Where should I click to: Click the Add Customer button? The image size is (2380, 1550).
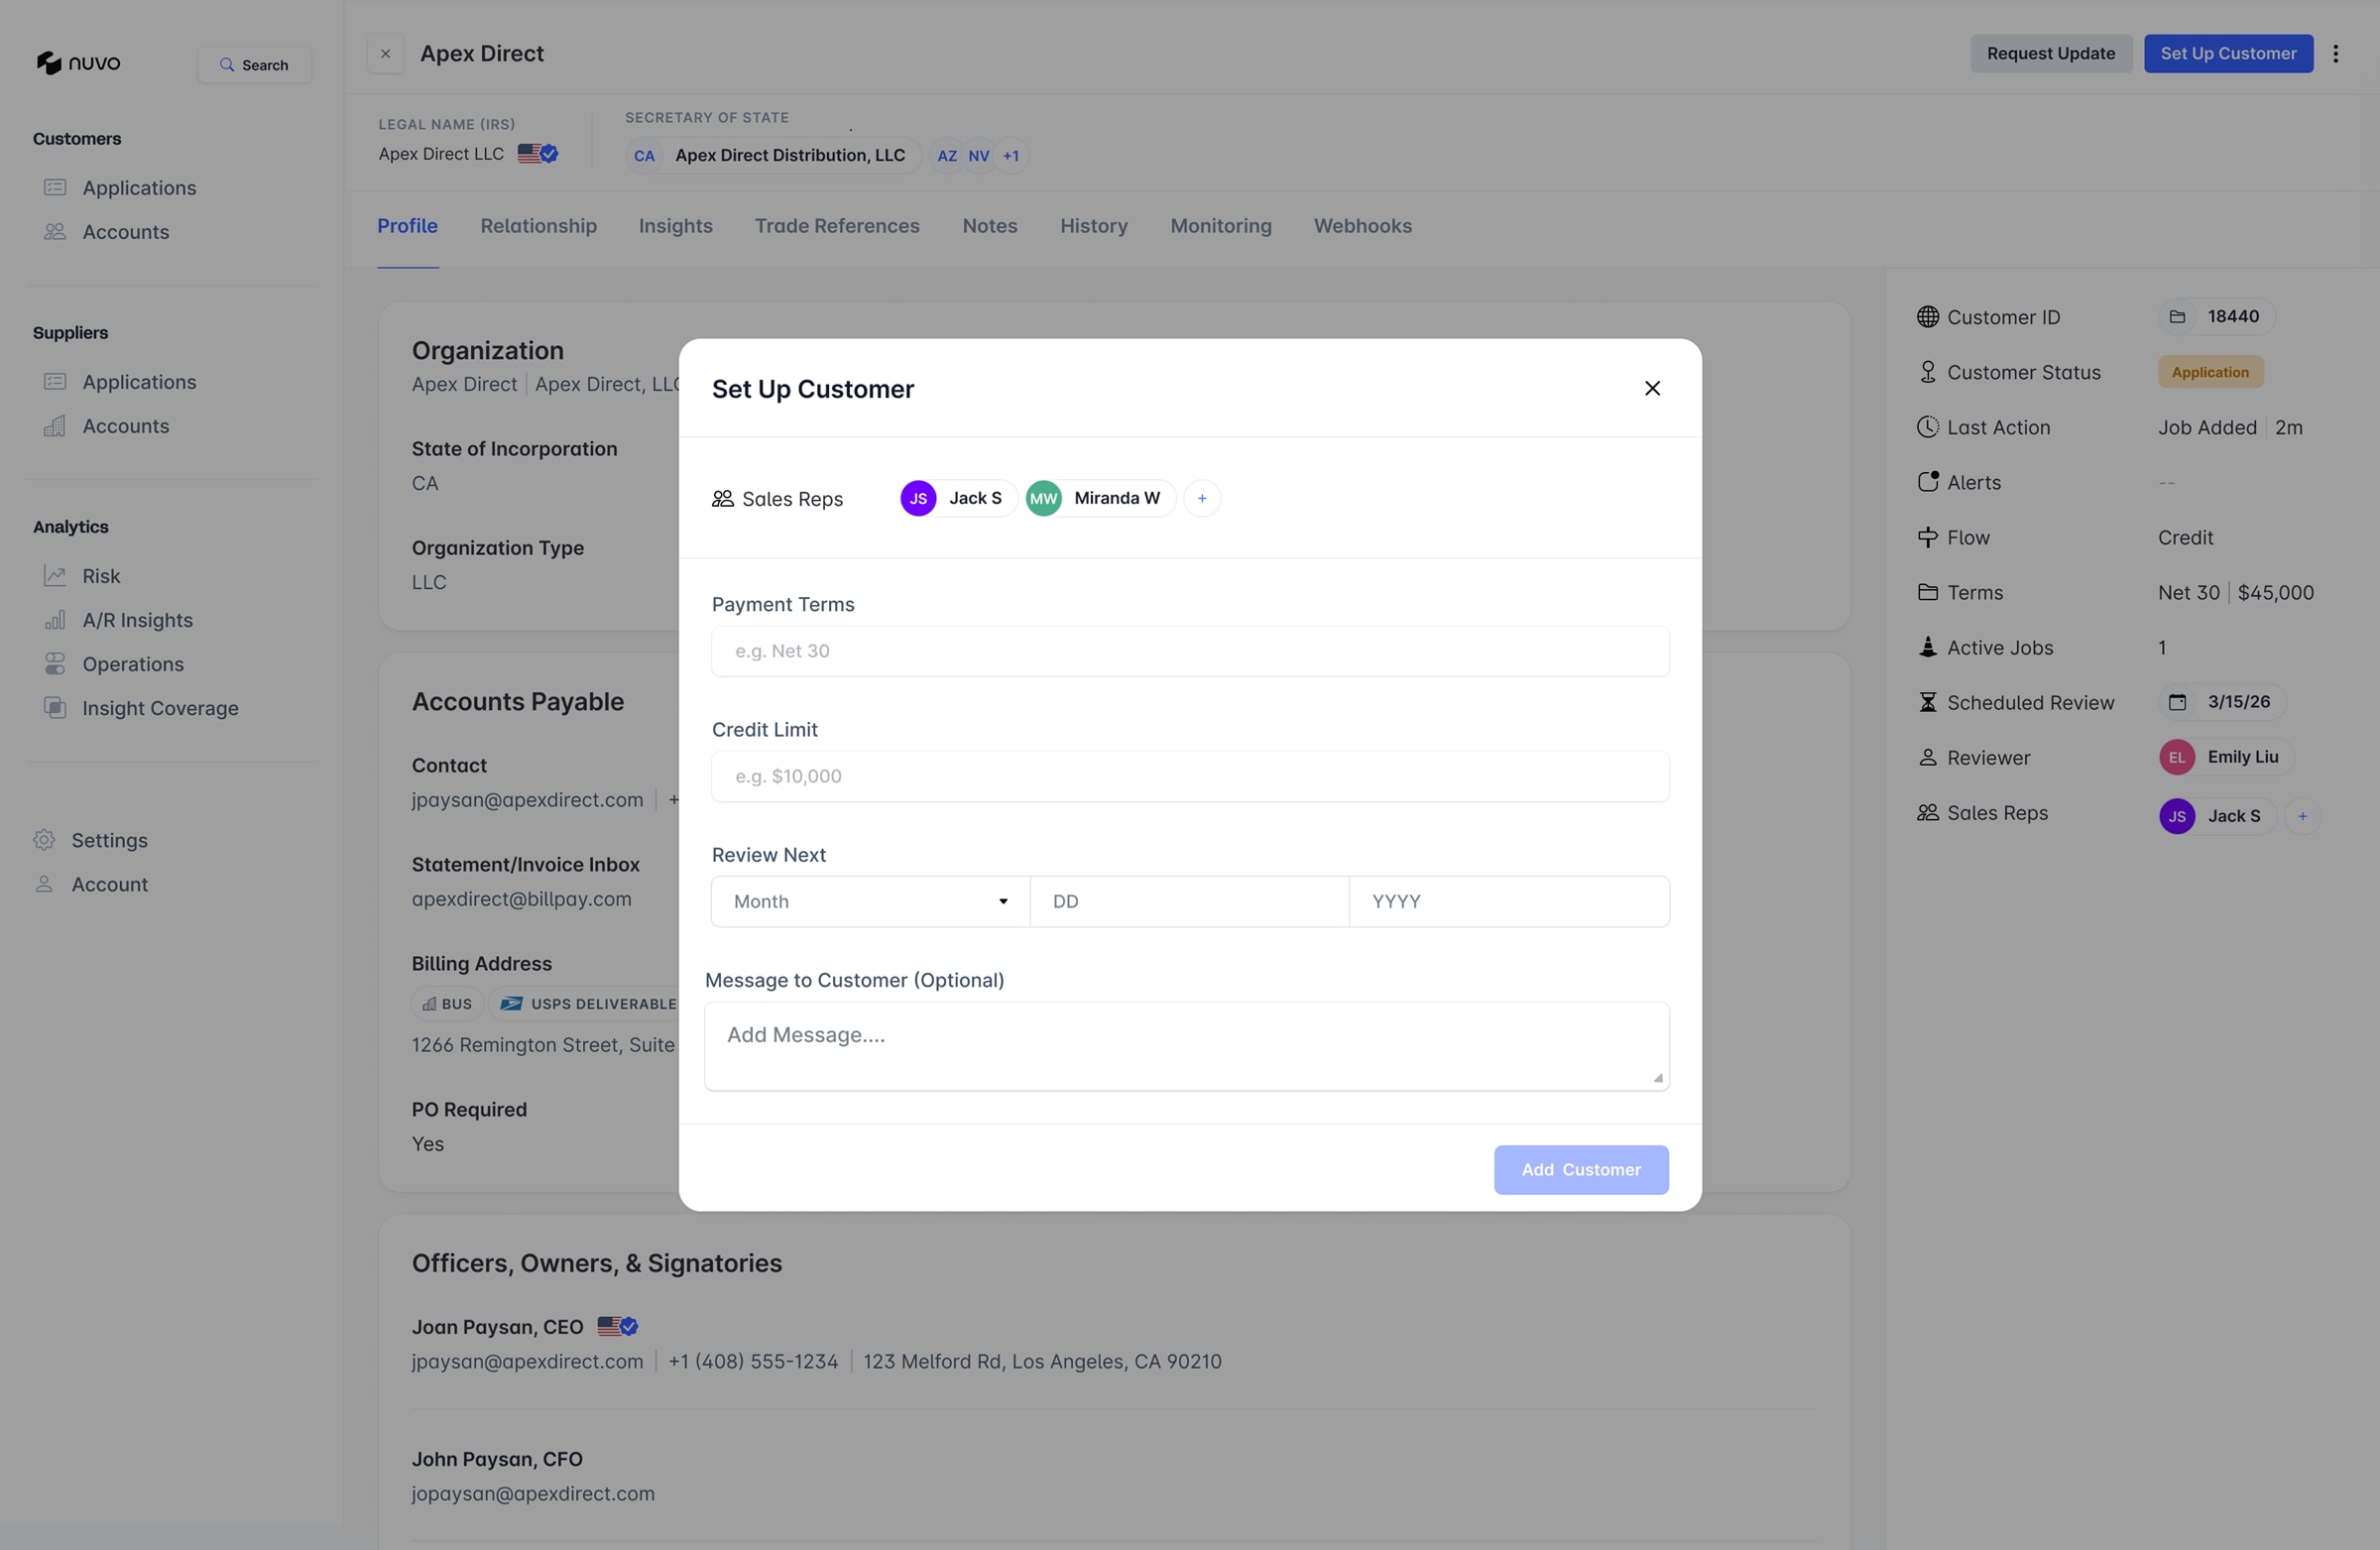pos(1580,1169)
